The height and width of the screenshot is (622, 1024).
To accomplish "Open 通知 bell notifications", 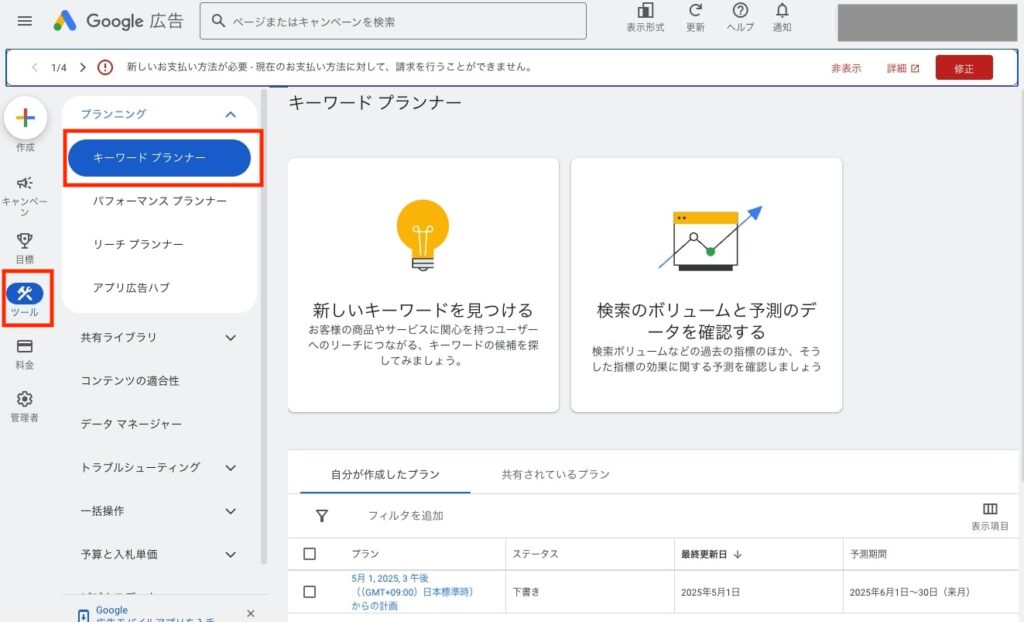I will [x=782, y=12].
